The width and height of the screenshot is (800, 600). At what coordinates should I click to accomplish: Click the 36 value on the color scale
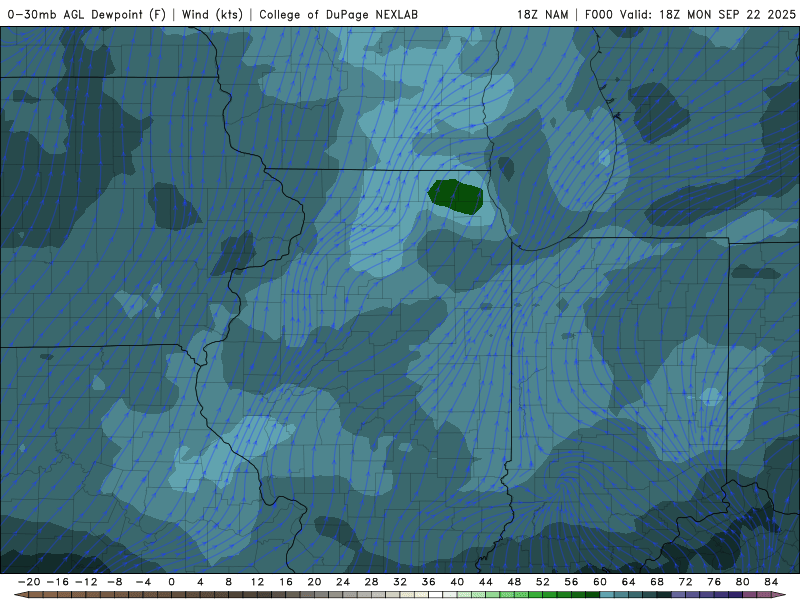pyautogui.click(x=429, y=582)
